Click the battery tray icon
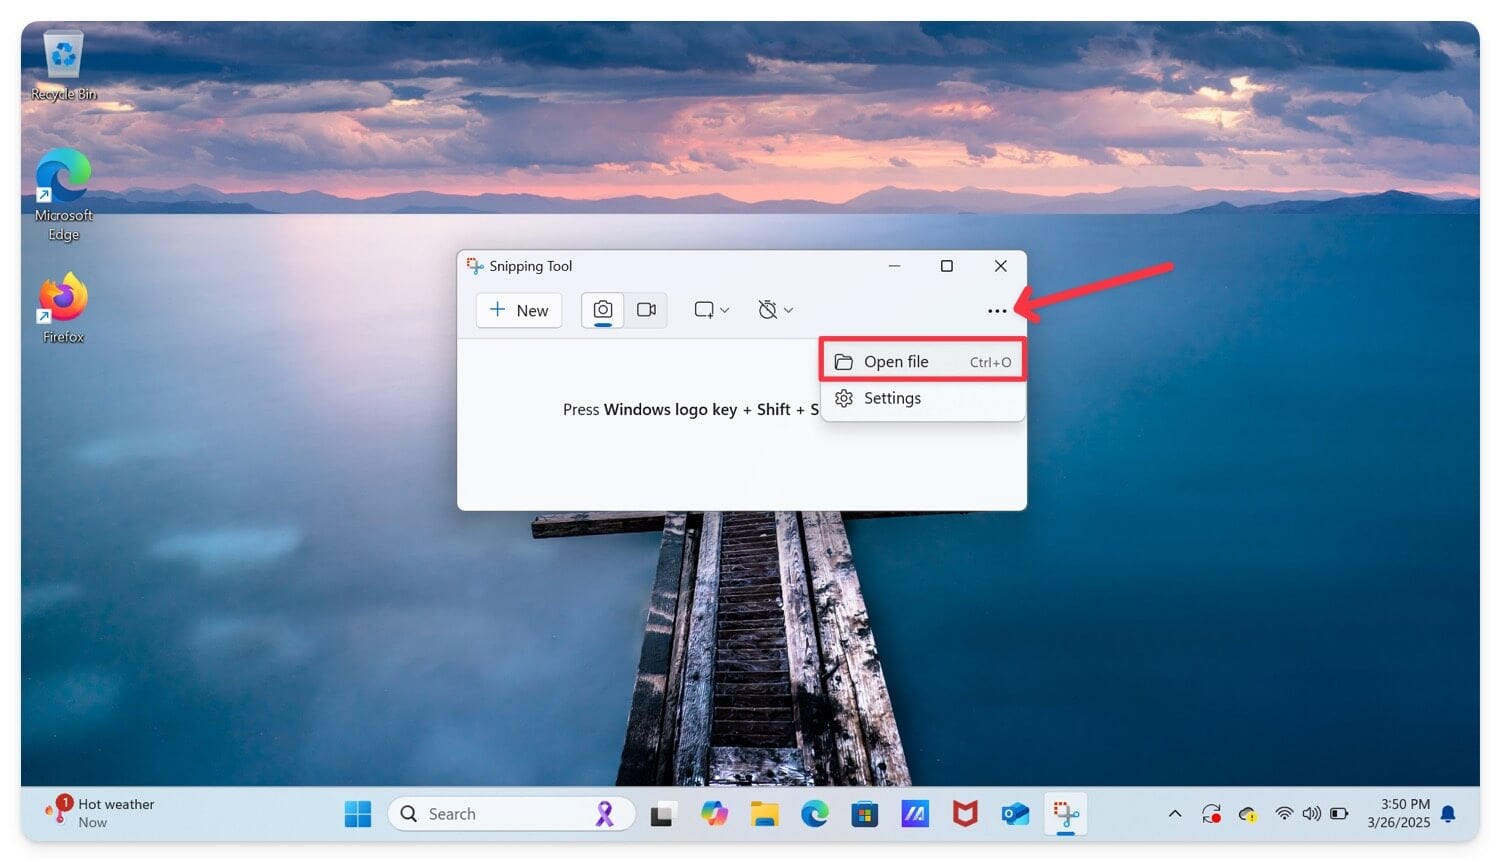The image size is (1501, 862). tap(1340, 814)
